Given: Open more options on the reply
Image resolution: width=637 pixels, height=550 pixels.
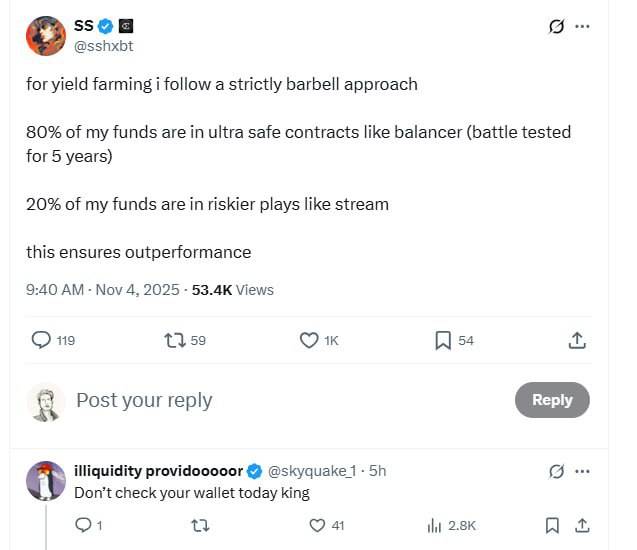Looking at the screenshot, I should point(582,471).
